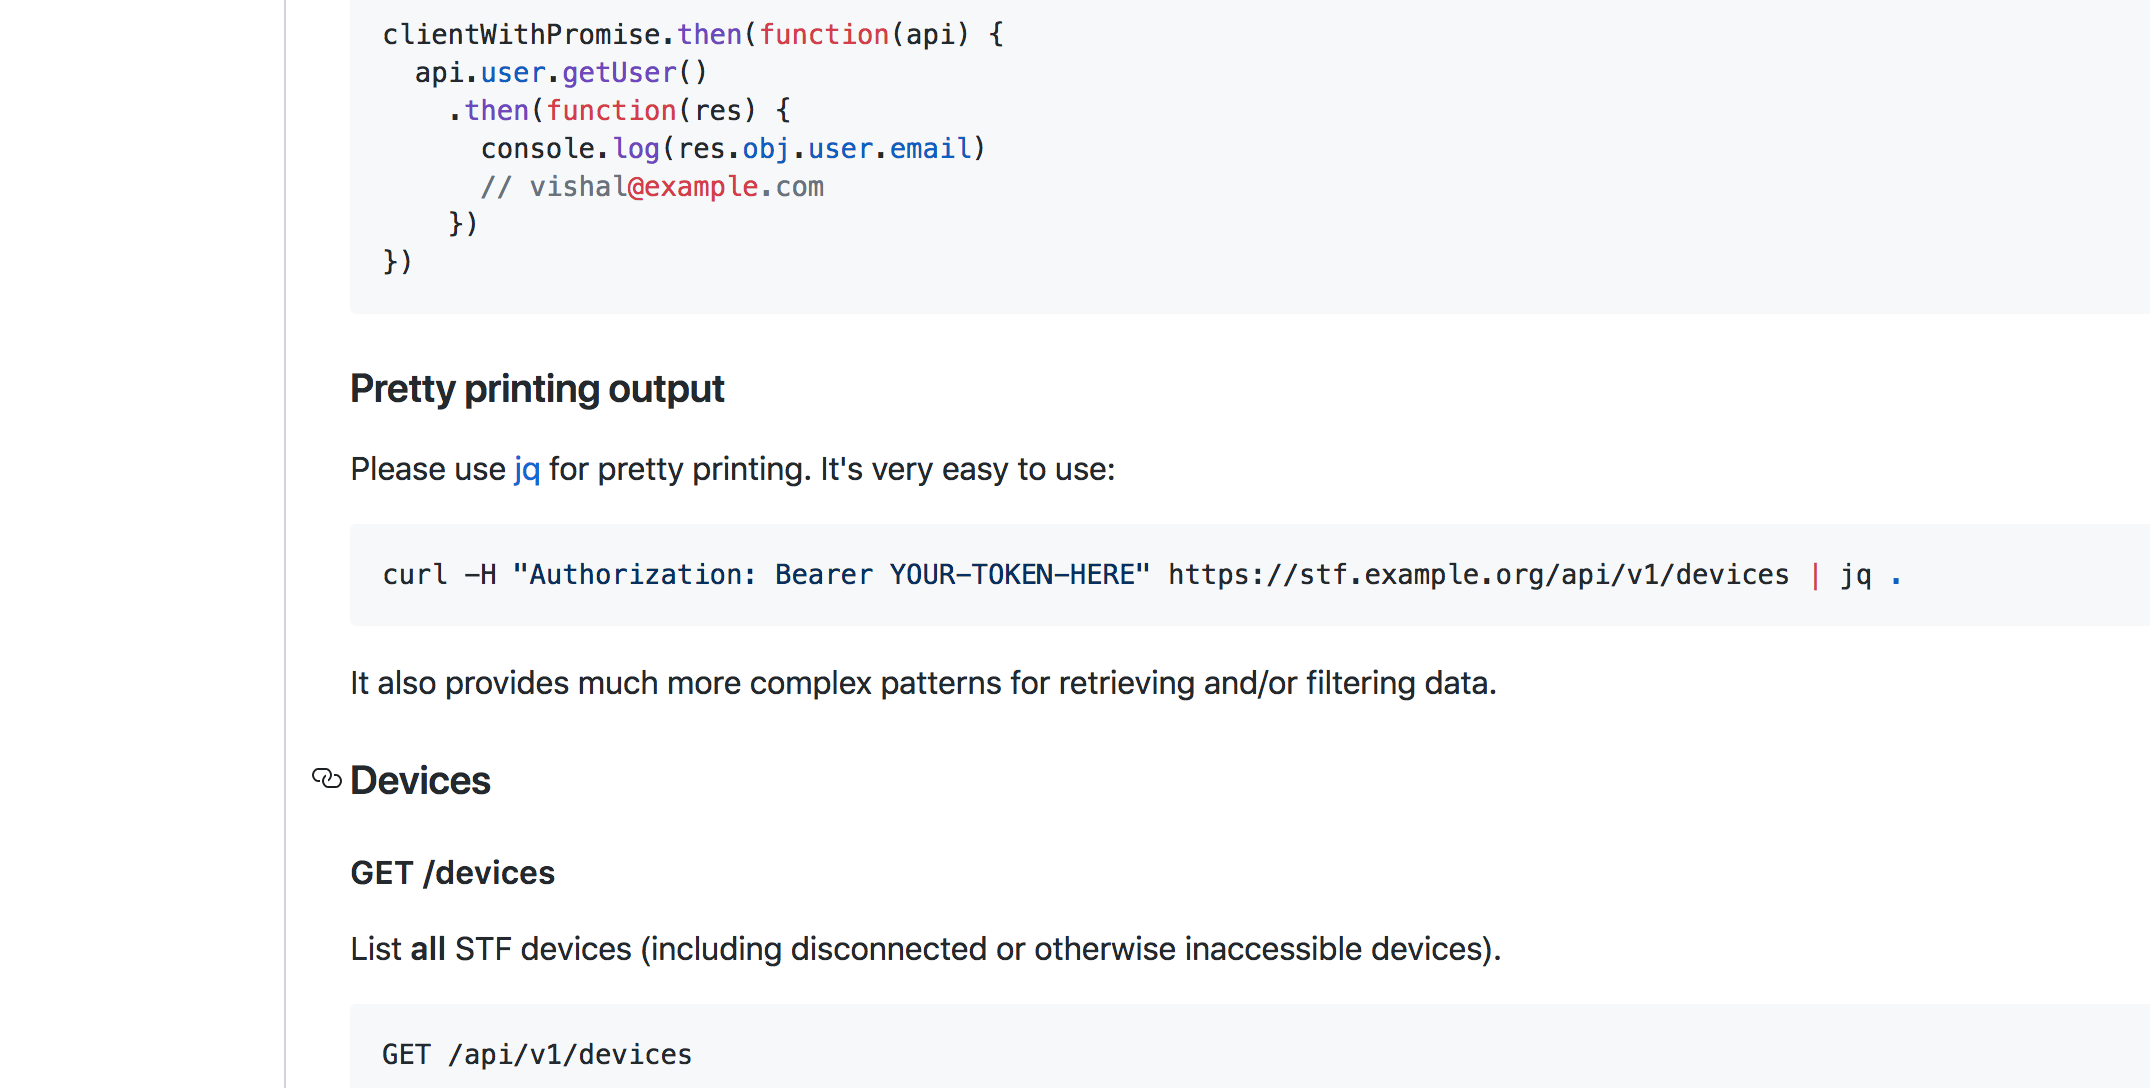This screenshot has height=1088, width=2150.
Task: Click the console.log code line
Action: point(732,149)
